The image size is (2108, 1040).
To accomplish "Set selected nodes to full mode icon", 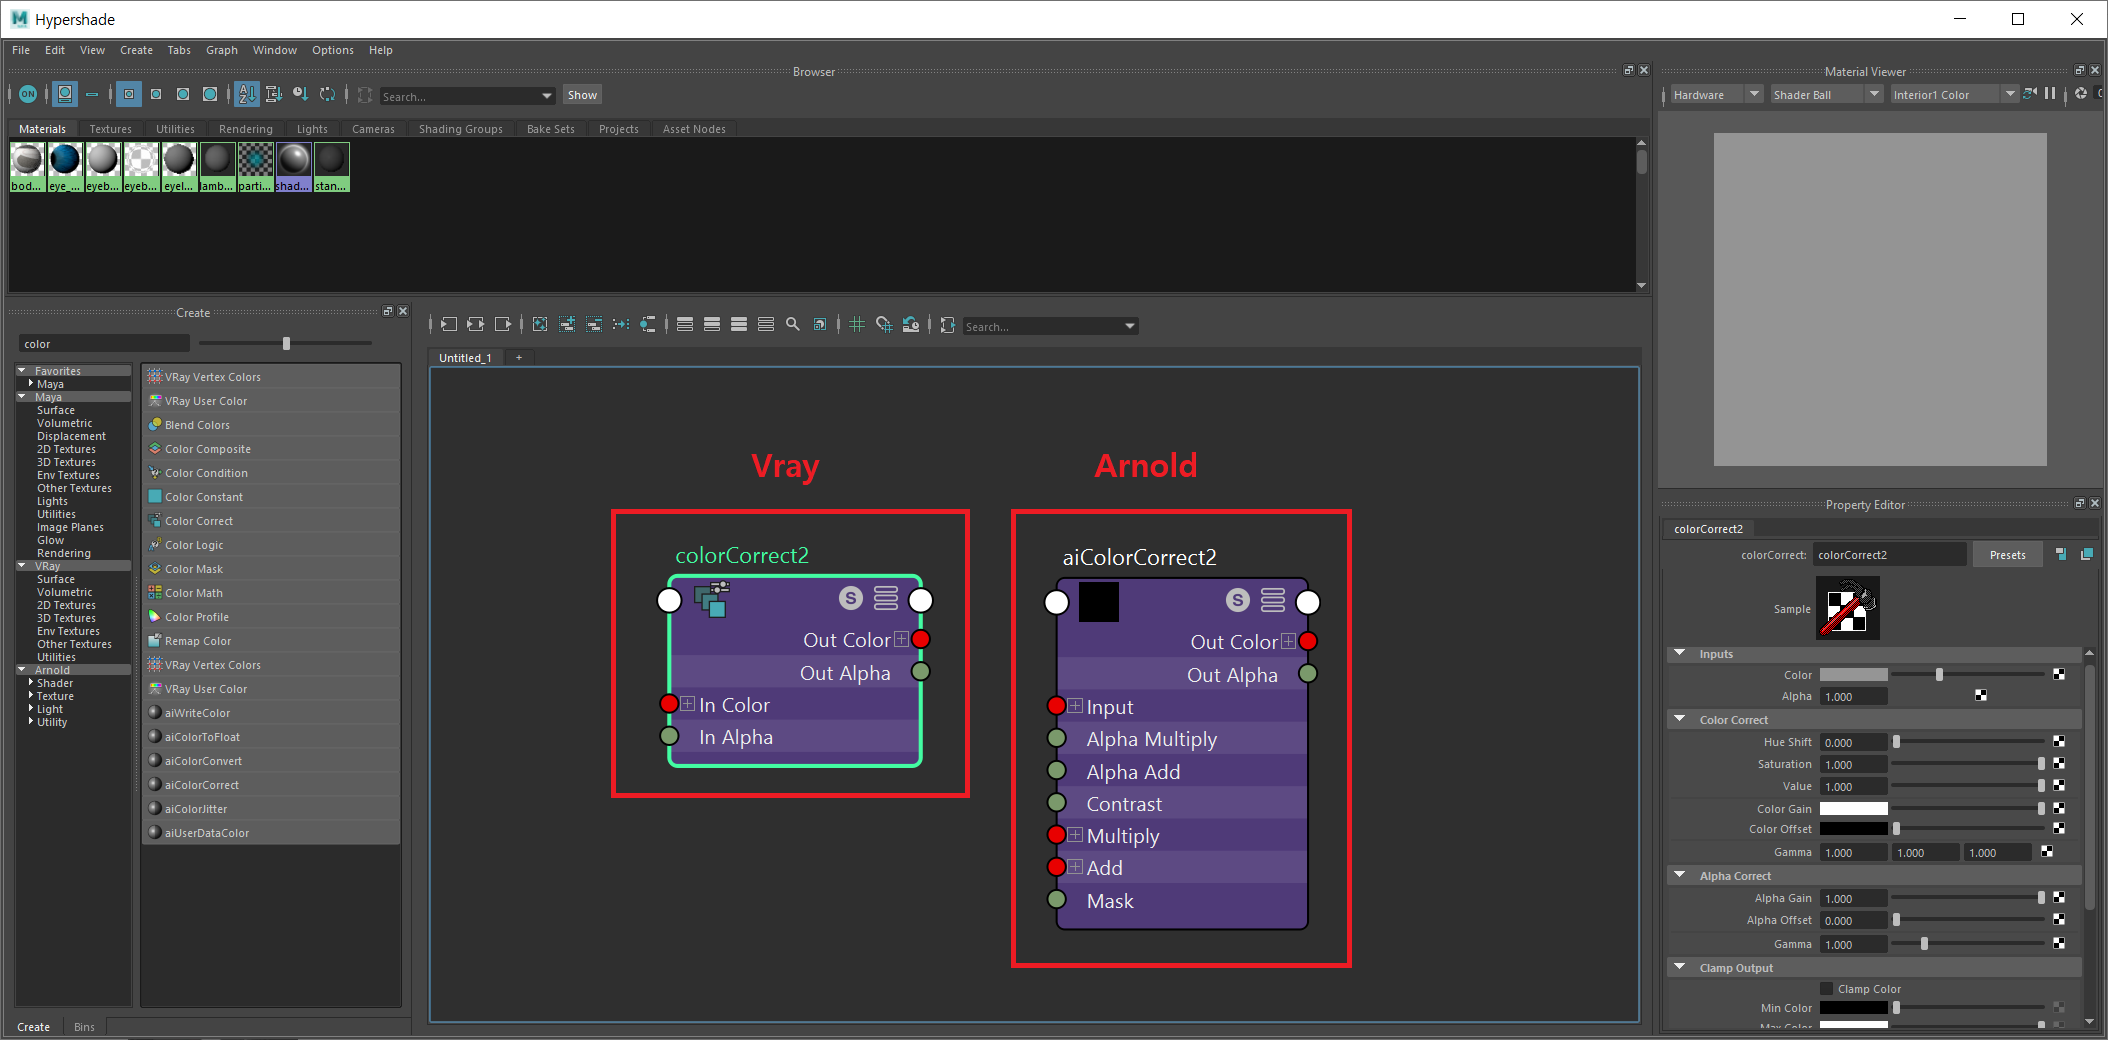I will (739, 324).
